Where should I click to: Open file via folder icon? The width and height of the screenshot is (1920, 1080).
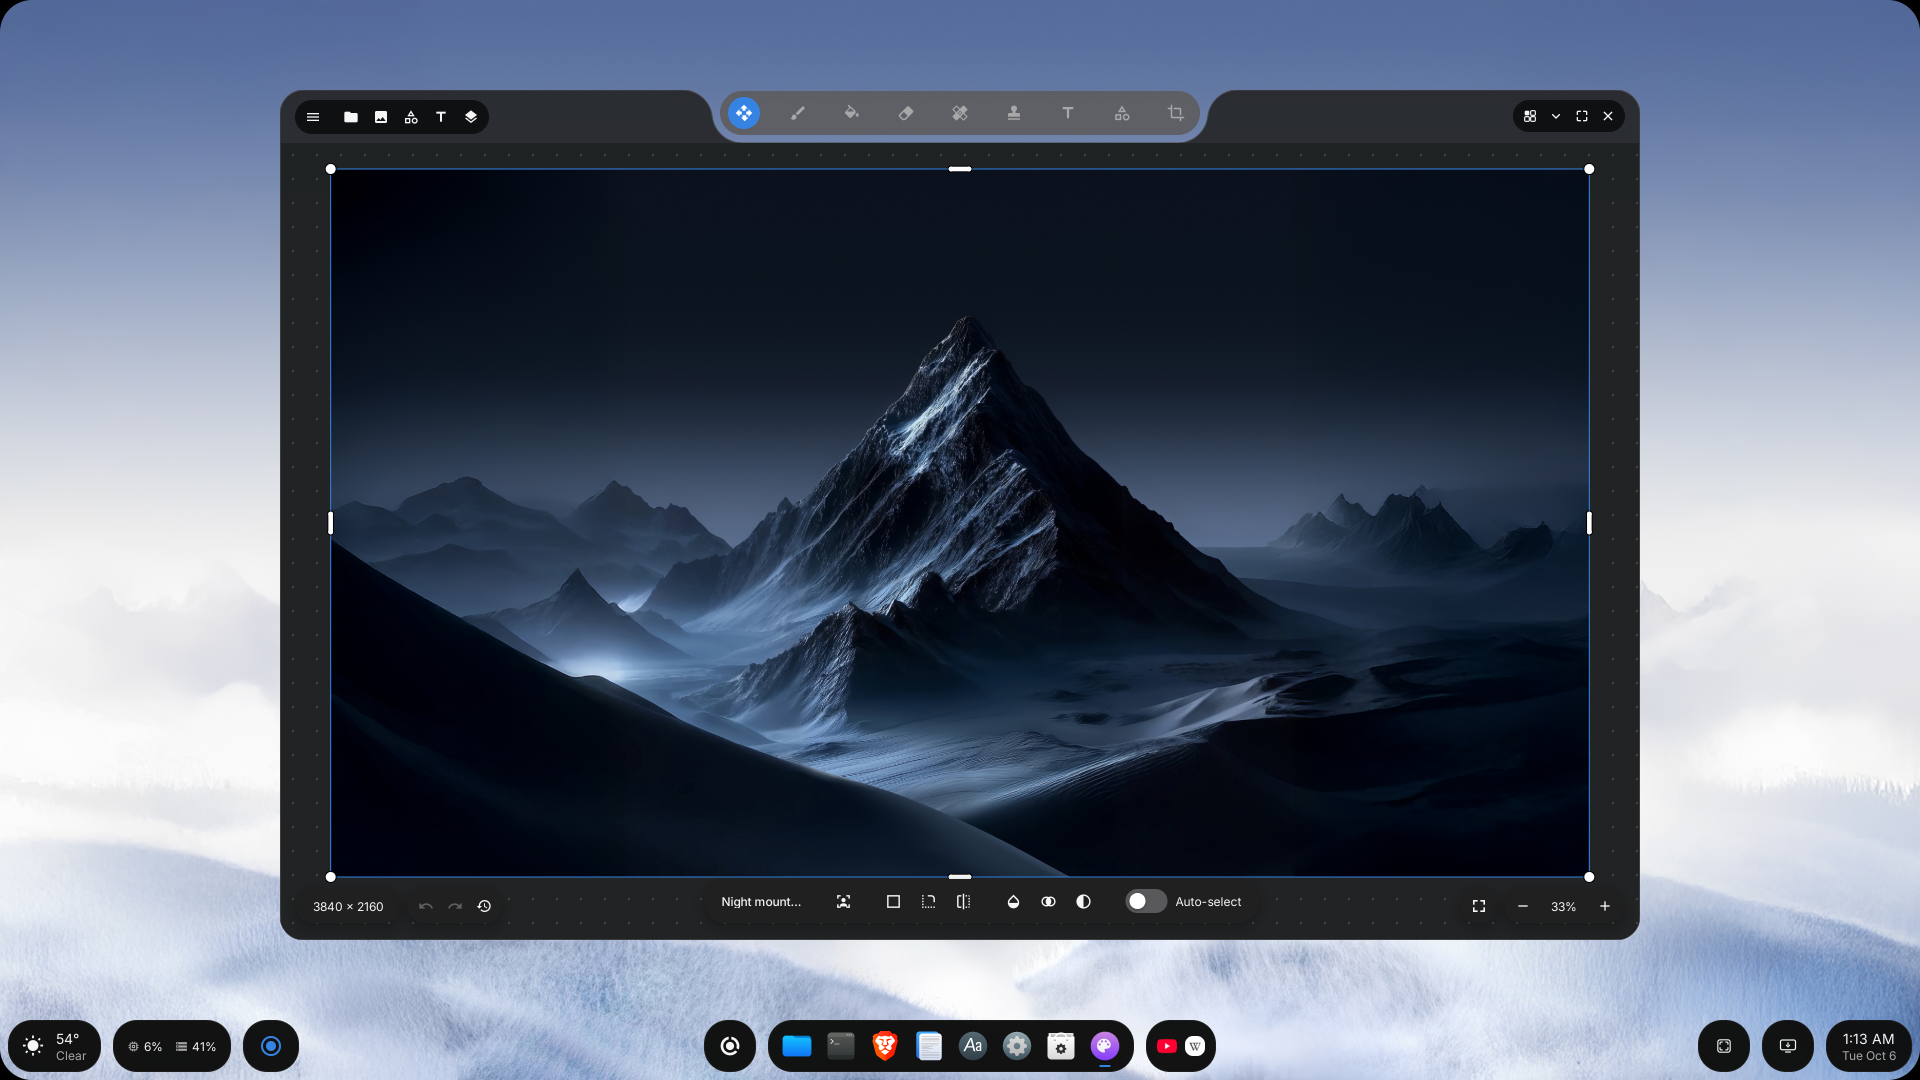(x=351, y=117)
